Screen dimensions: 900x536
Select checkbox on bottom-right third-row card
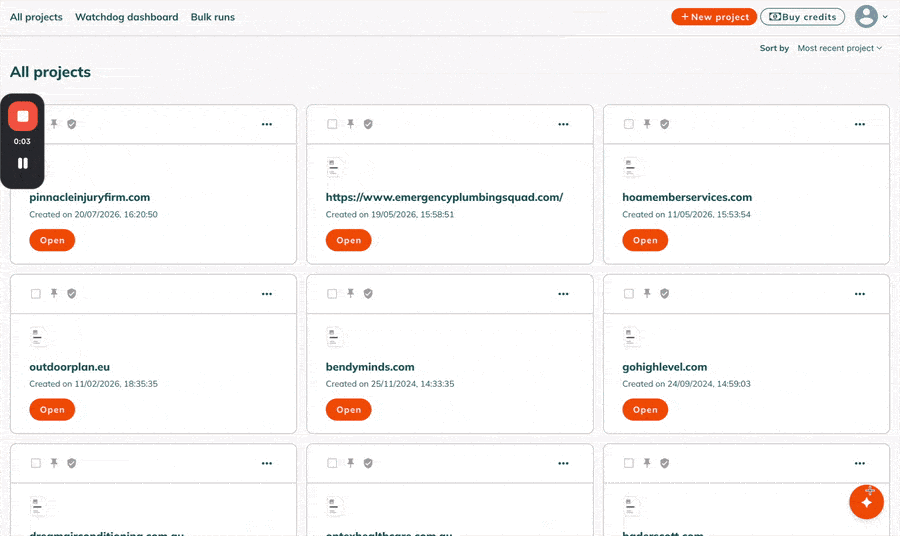[x=629, y=463]
